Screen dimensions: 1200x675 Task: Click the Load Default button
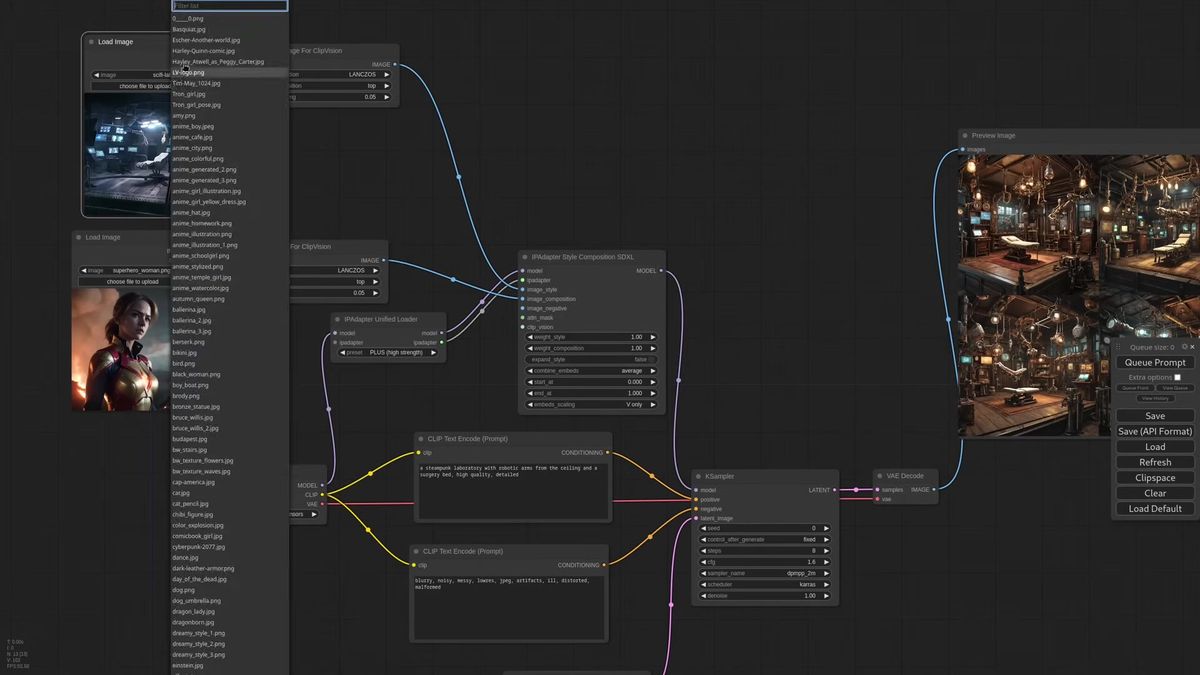1155,509
